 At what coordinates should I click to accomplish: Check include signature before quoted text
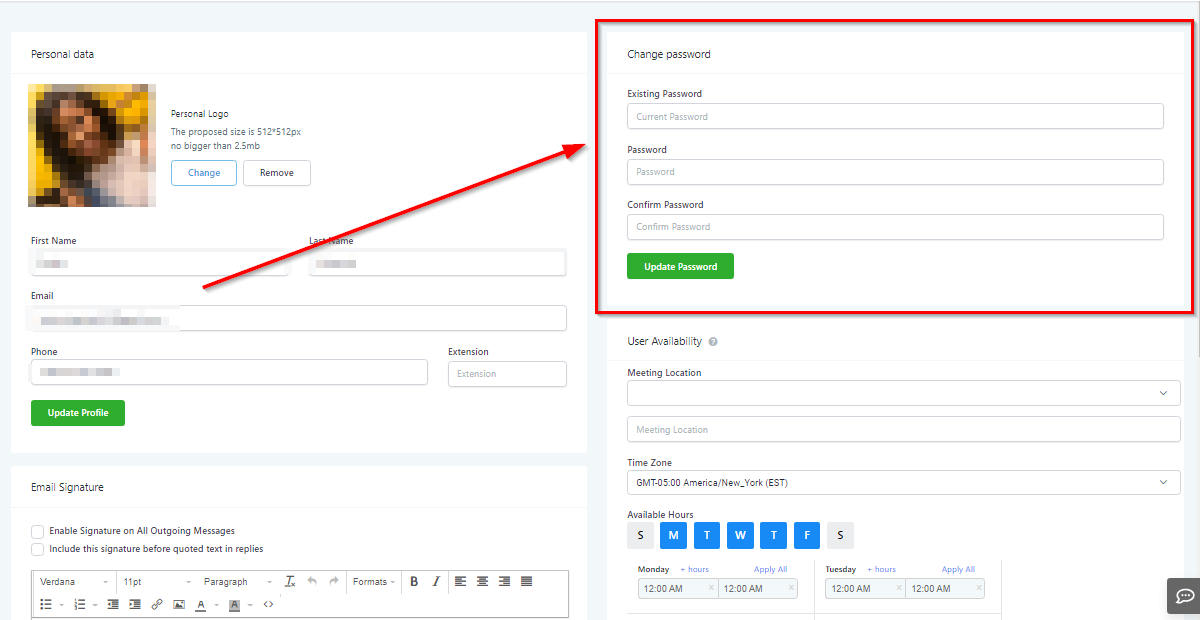pos(38,549)
